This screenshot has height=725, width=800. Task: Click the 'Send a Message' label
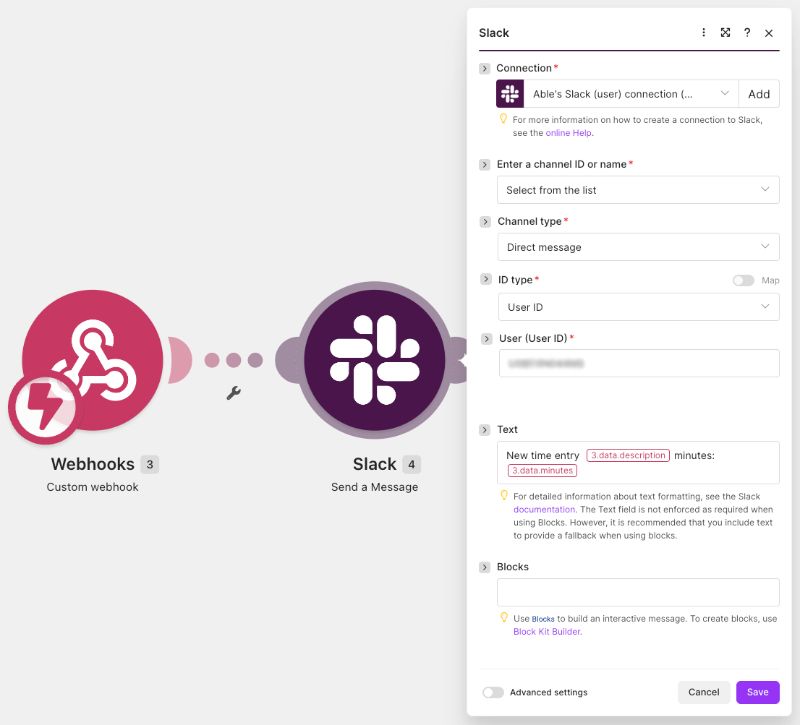(374, 487)
